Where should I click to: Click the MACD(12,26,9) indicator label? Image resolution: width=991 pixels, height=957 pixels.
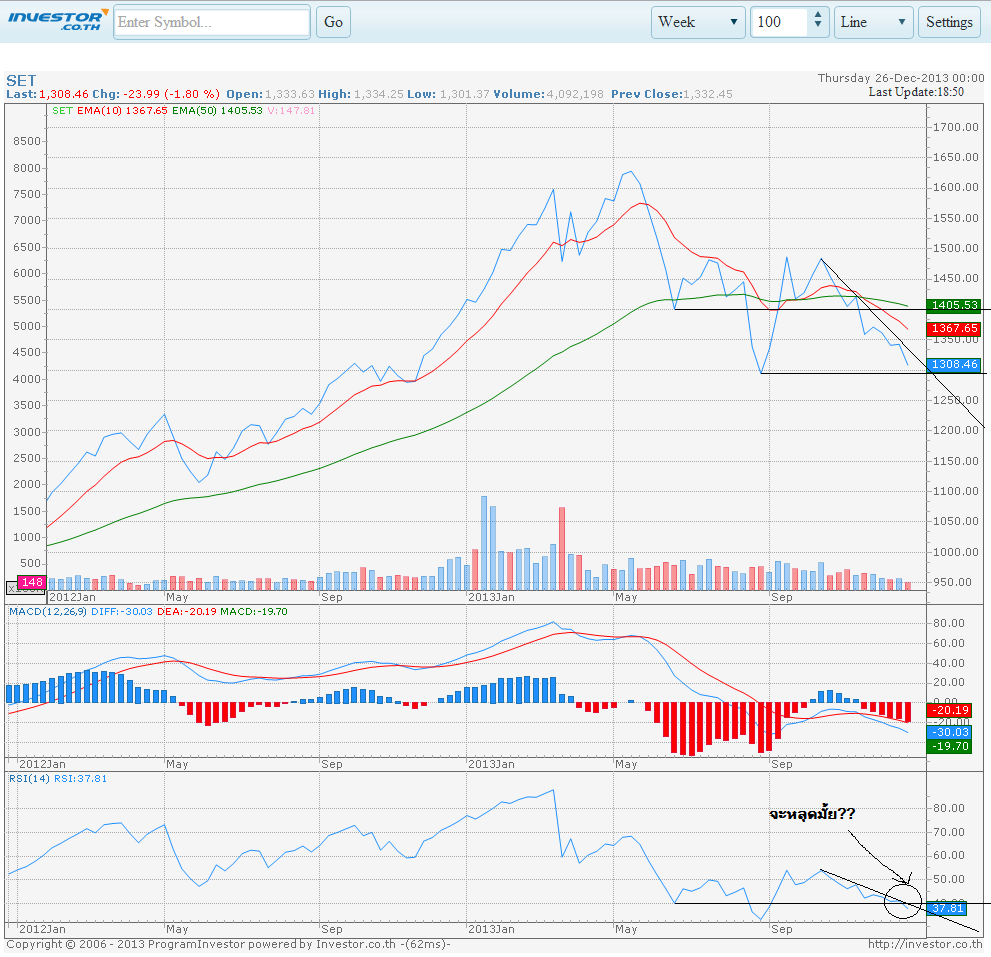pyautogui.click(x=48, y=611)
